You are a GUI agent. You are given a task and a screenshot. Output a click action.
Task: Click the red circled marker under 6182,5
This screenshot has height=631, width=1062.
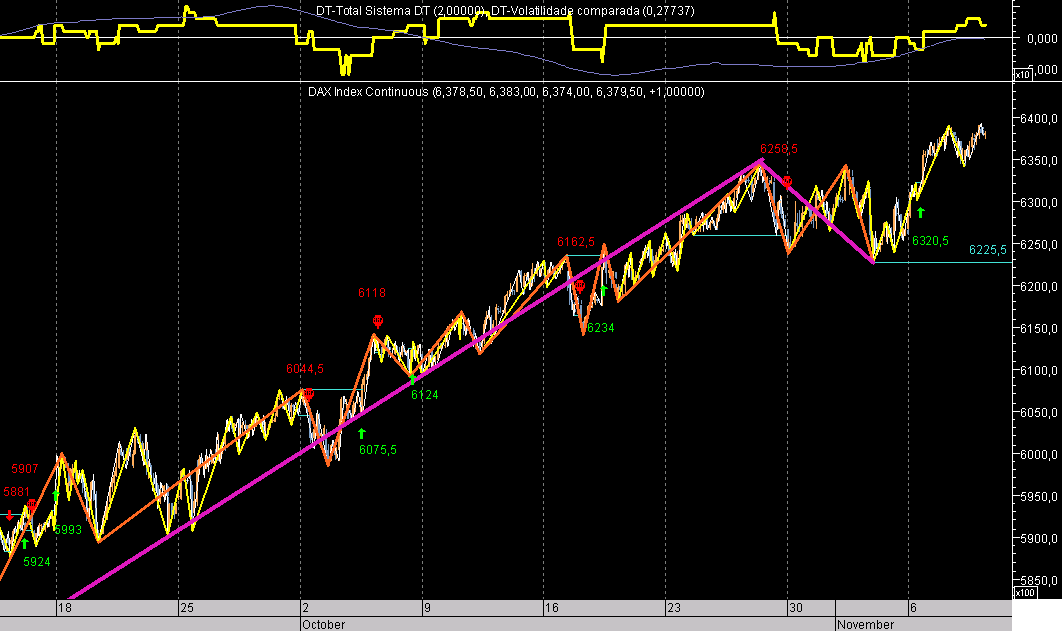(x=578, y=287)
